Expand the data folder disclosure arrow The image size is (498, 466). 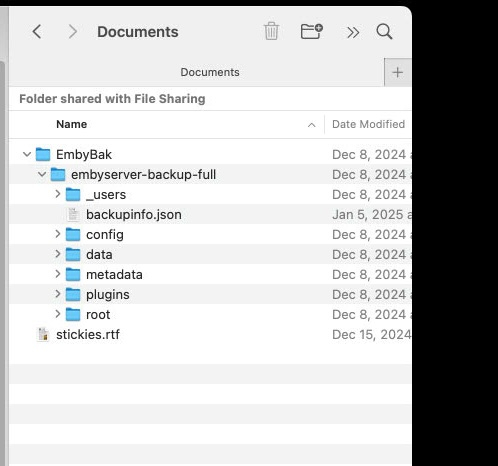tap(58, 254)
